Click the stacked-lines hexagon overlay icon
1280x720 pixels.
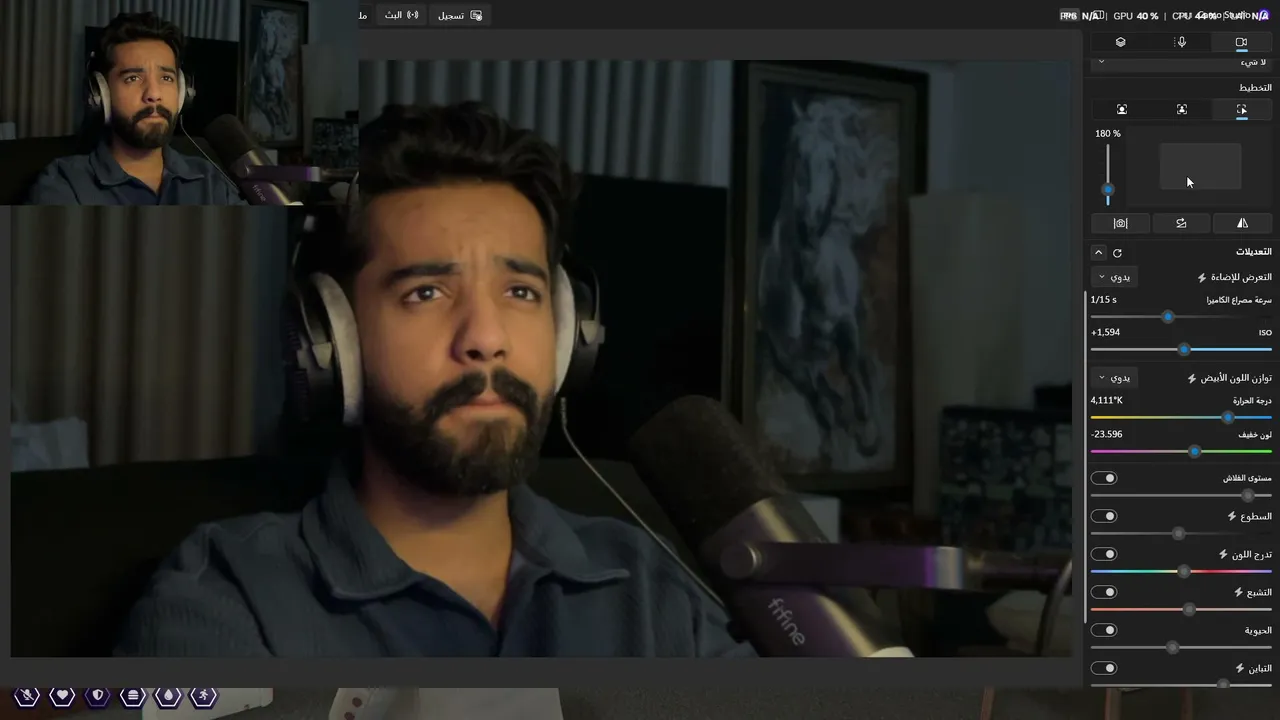click(133, 695)
